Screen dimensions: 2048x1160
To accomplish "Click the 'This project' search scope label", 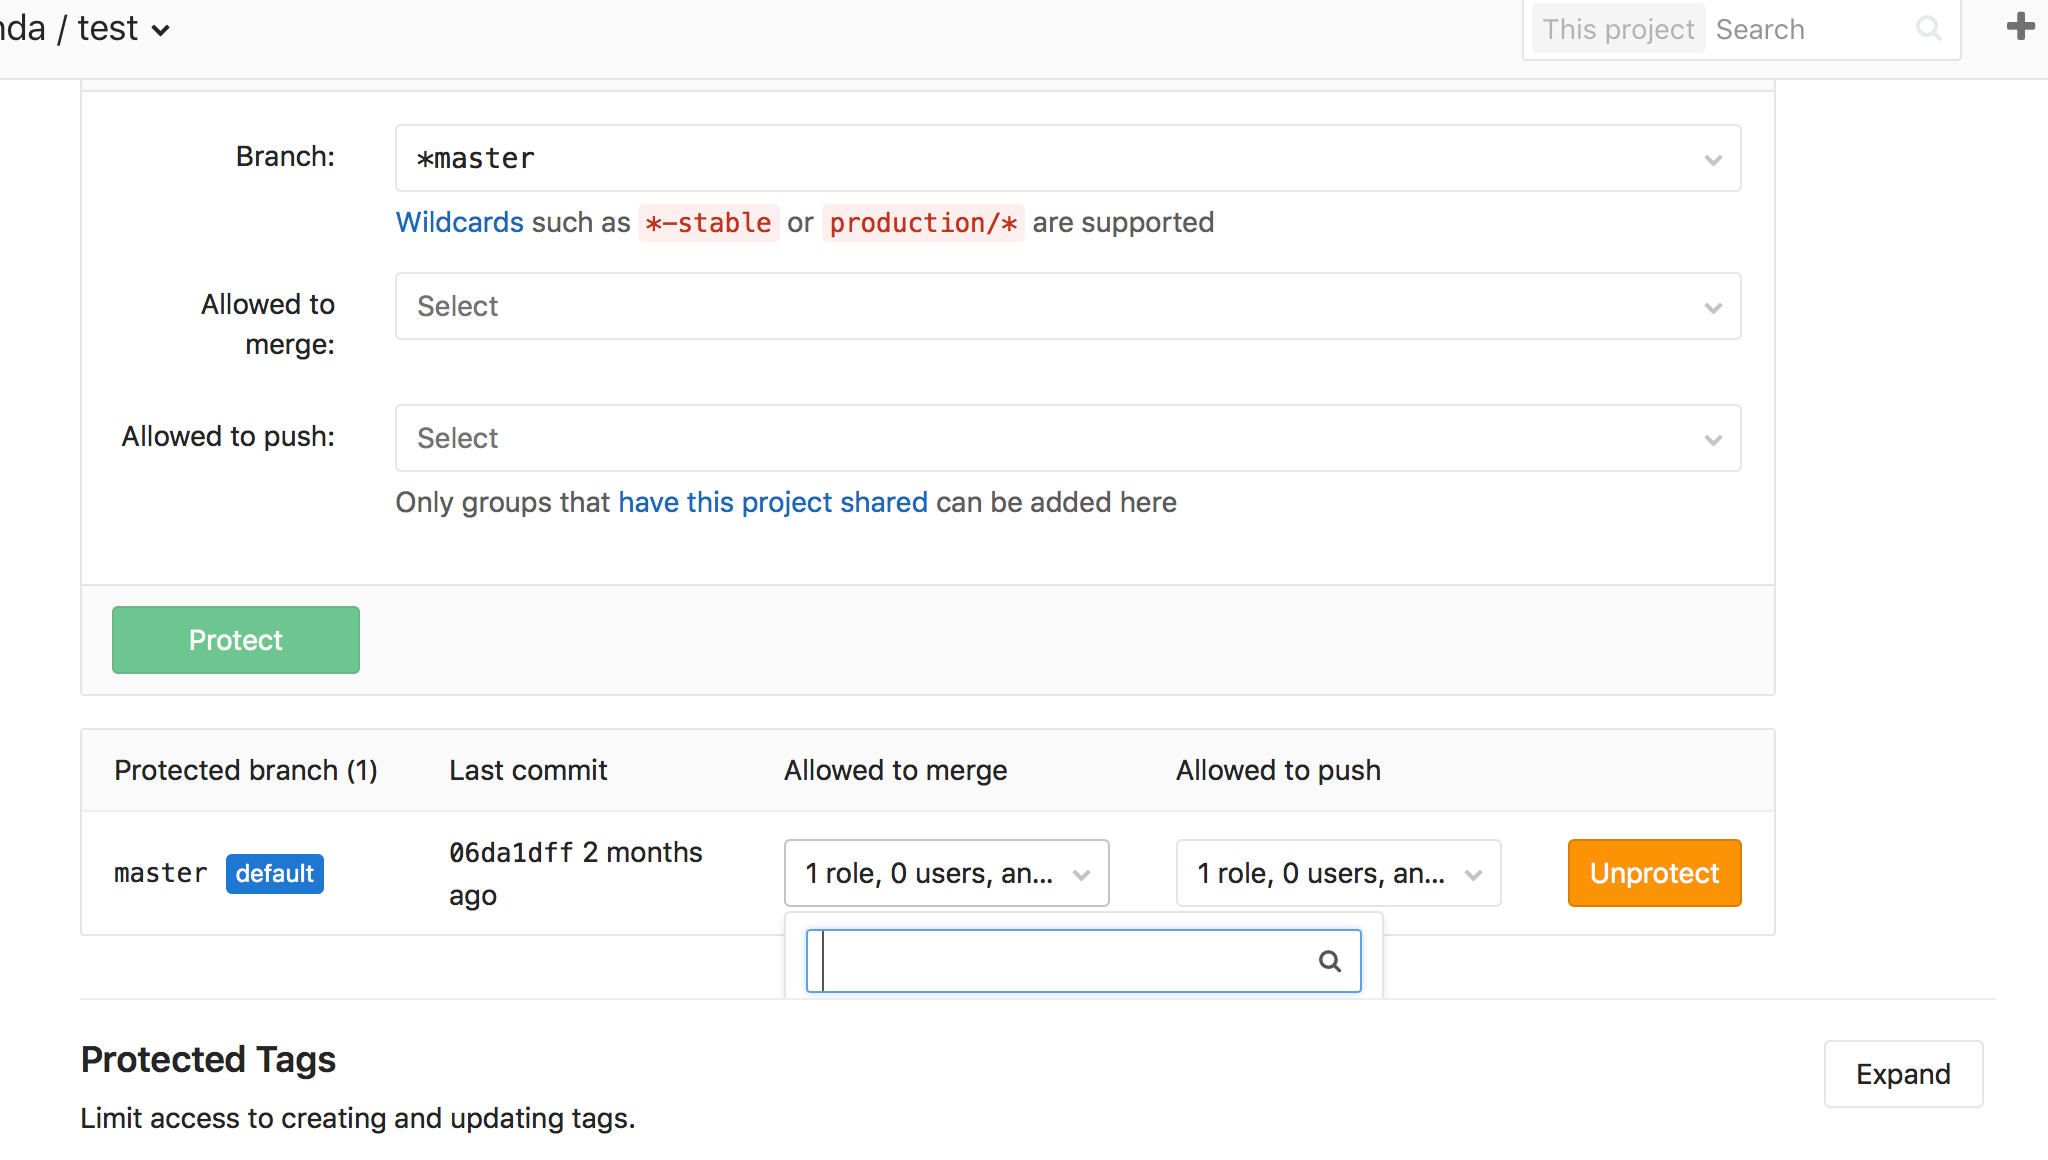I will point(1618,30).
